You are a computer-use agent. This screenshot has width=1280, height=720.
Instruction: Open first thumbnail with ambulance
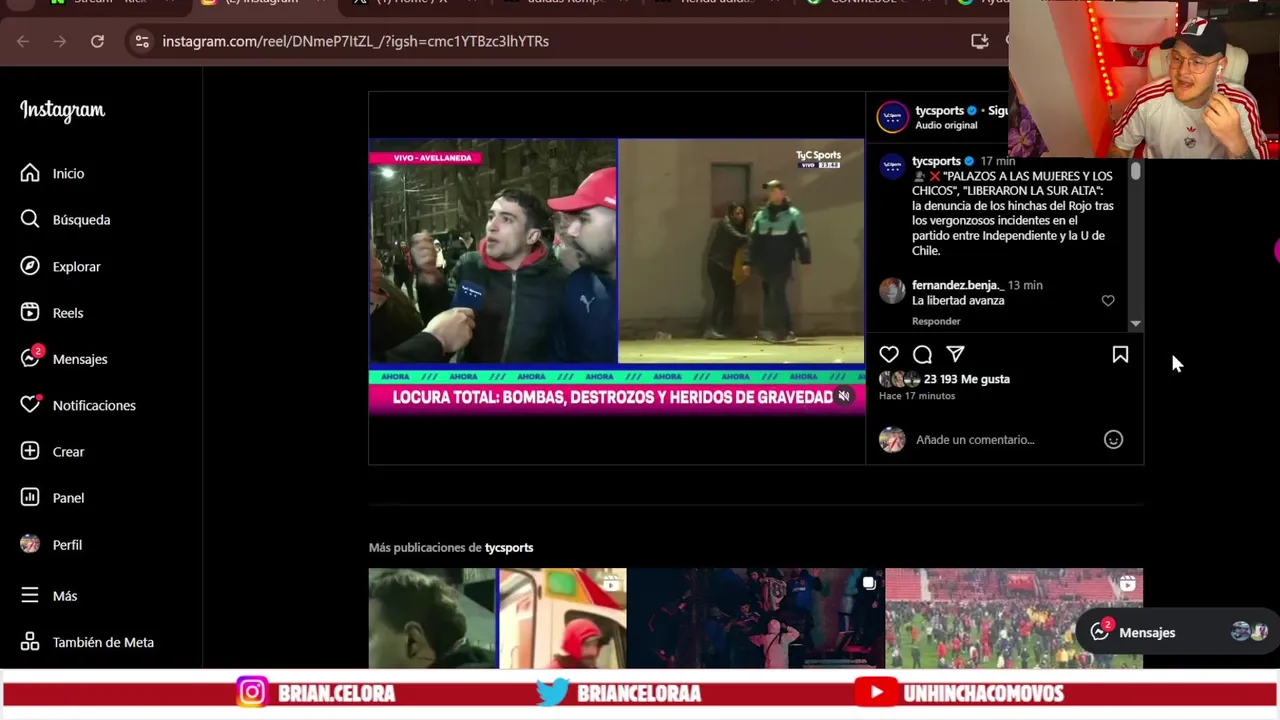point(497,618)
